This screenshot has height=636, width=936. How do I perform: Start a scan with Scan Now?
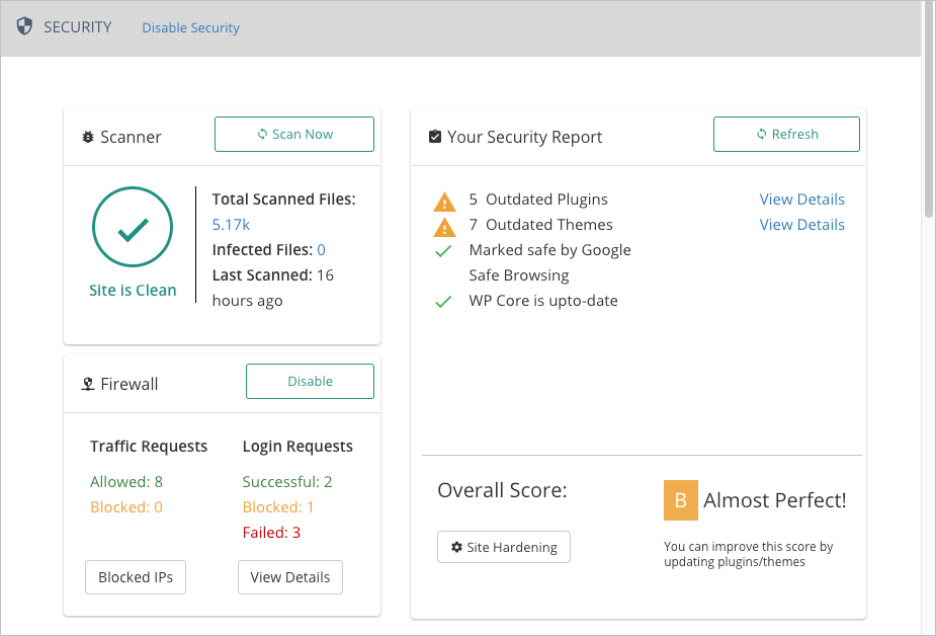[294, 134]
